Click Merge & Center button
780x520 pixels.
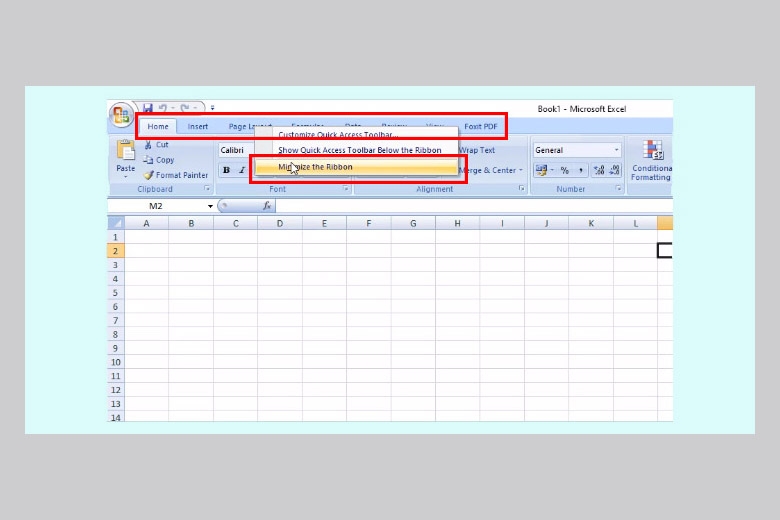click(x=487, y=170)
